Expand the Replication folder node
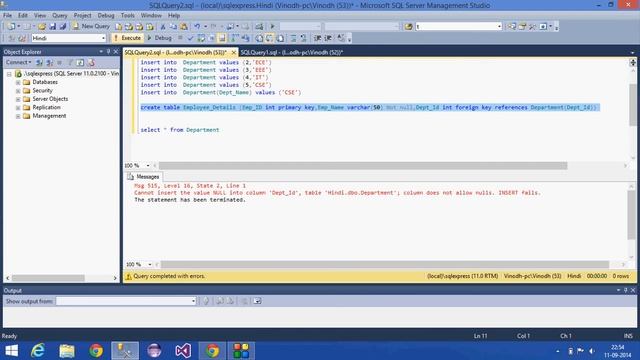The height and width of the screenshot is (360, 640). coord(18,108)
